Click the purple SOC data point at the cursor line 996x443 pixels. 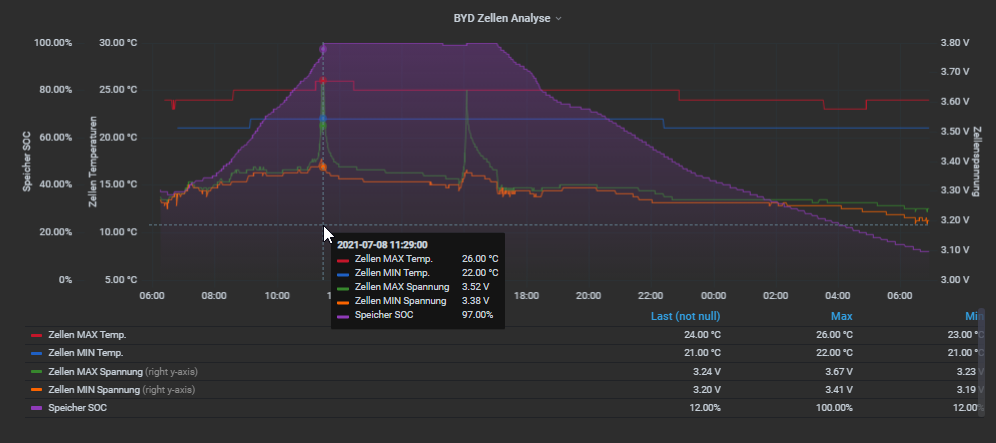(323, 49)
